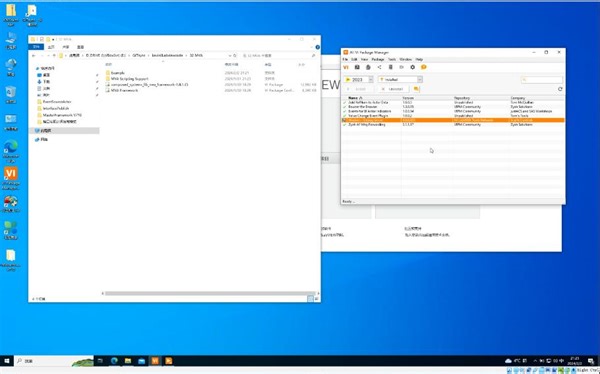Click the notification center icon in system tray
The height and width of the screenshot is (374, 600).
coord(591,361)
